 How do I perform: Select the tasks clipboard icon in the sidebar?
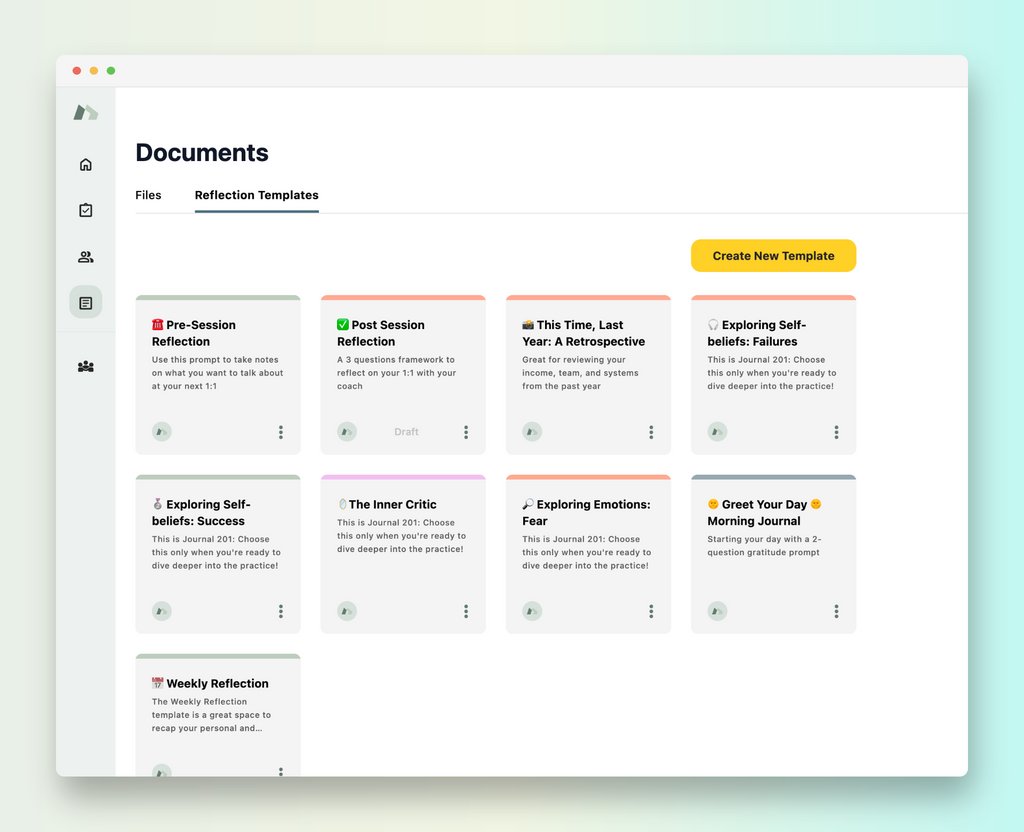pyautogui.click(x=86, y=210)
